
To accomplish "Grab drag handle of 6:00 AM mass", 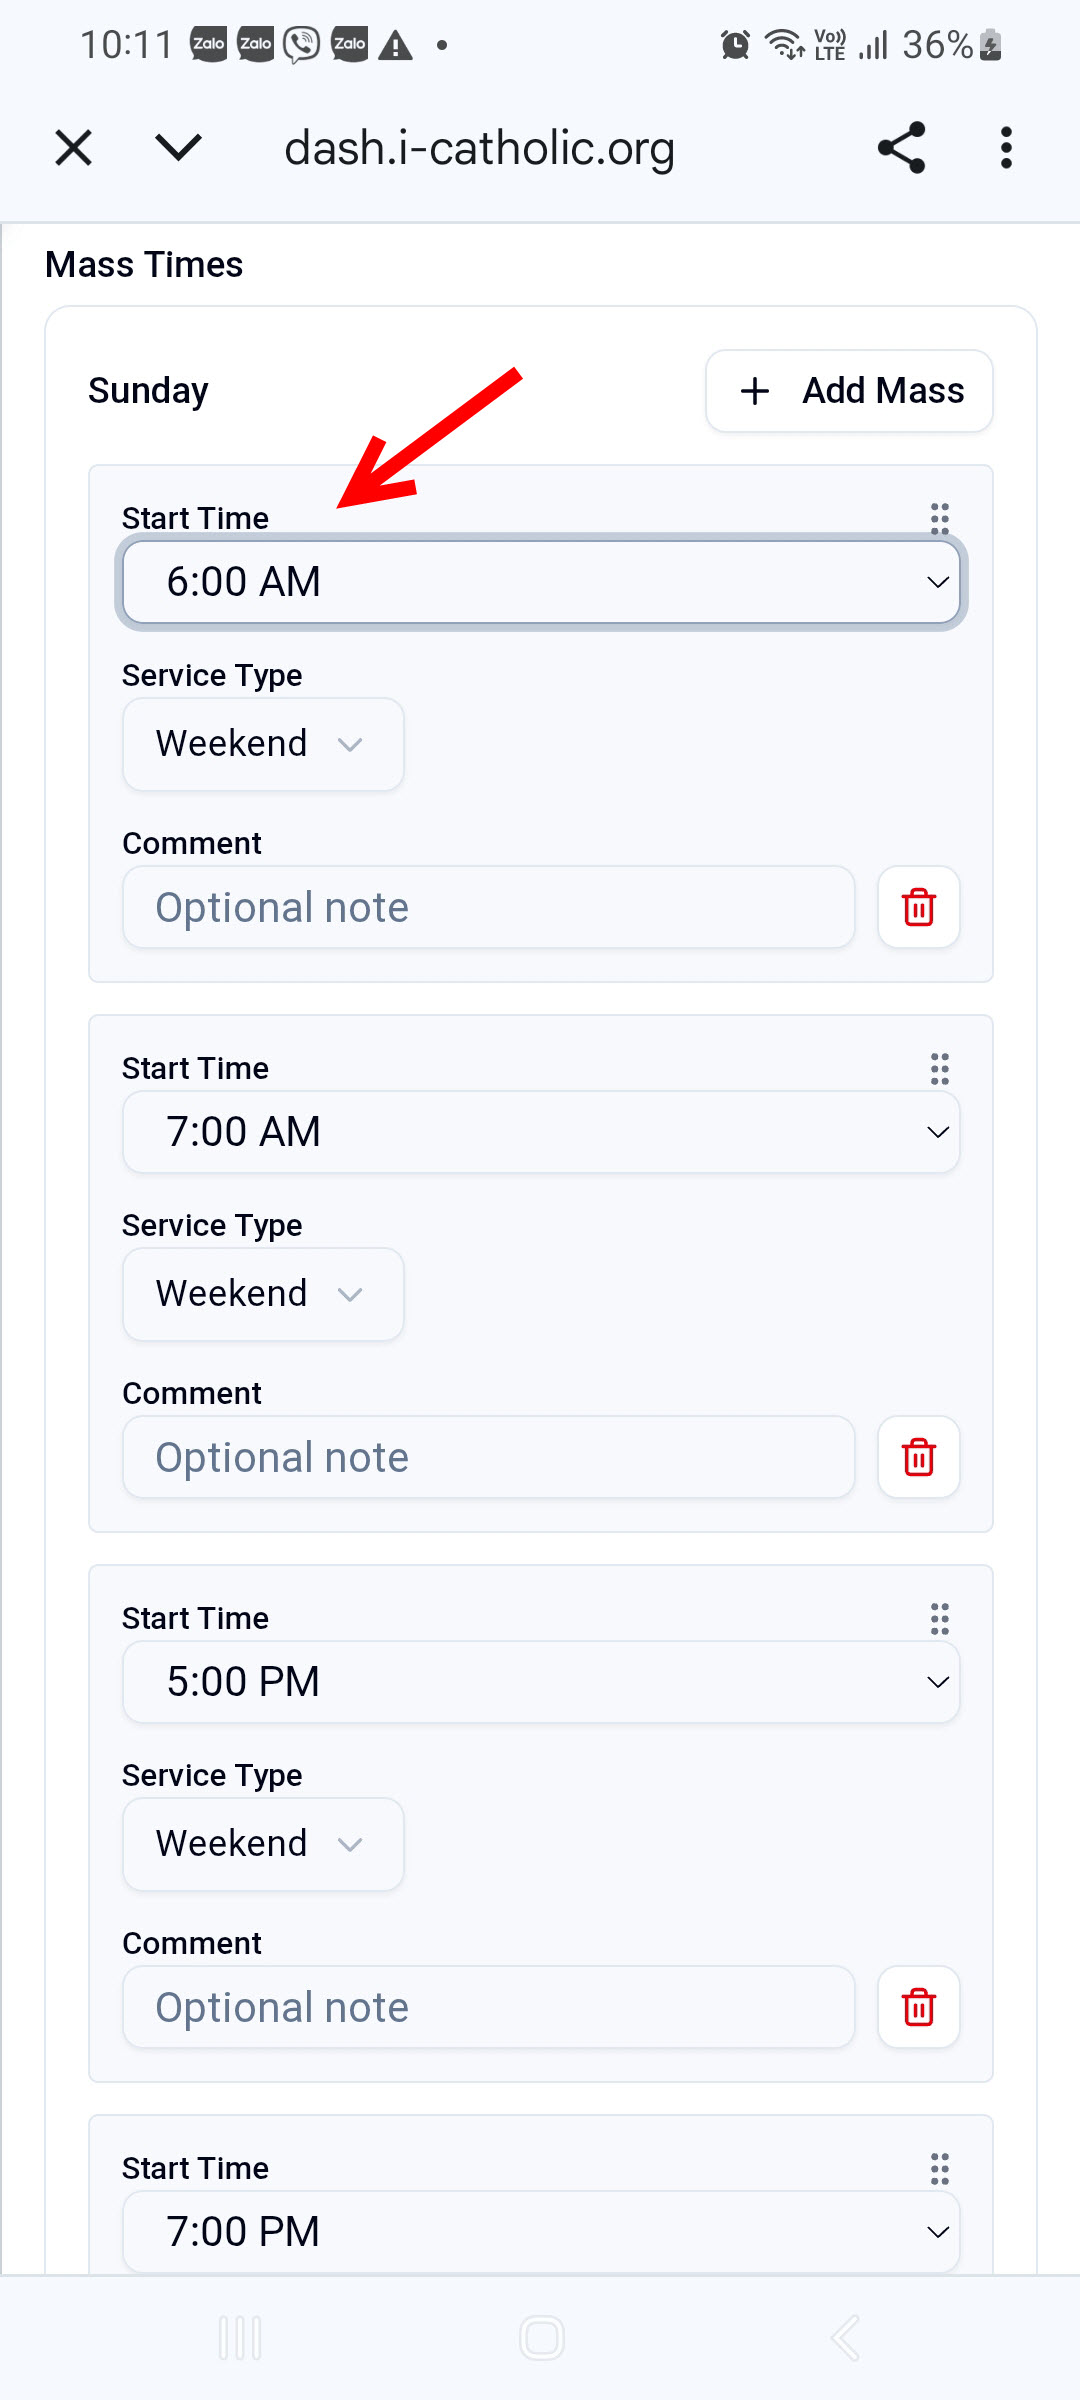I will pos(939,518).
